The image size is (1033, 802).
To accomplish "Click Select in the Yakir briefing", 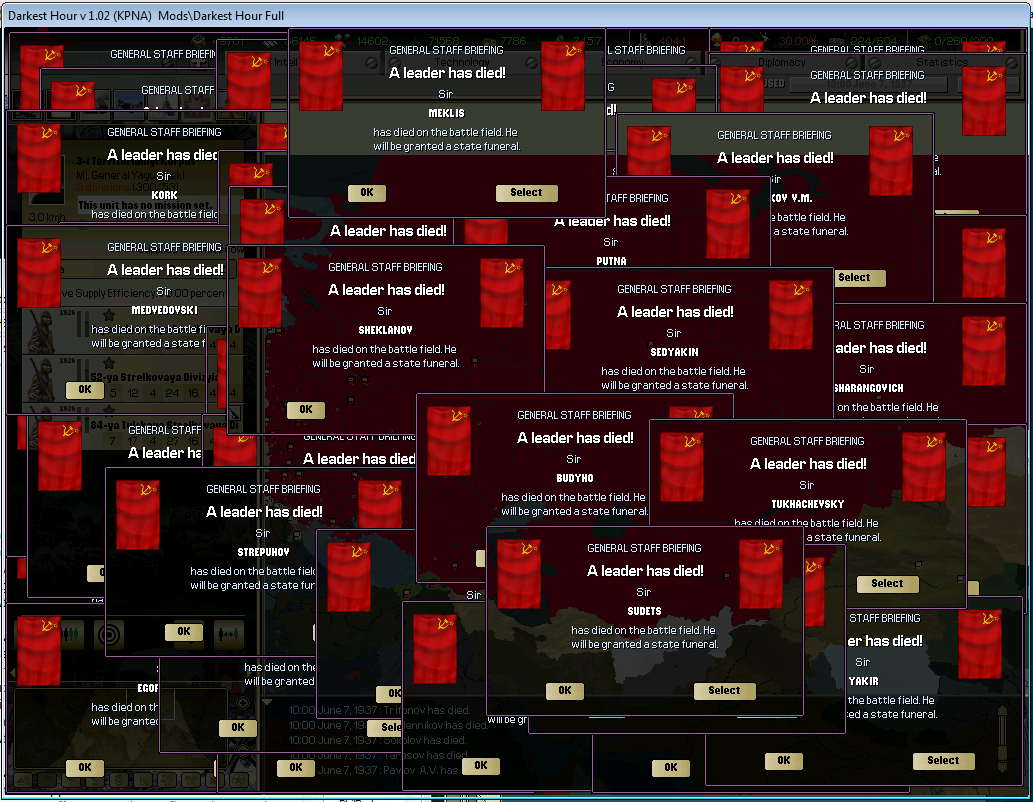I will tap(943, 760).
